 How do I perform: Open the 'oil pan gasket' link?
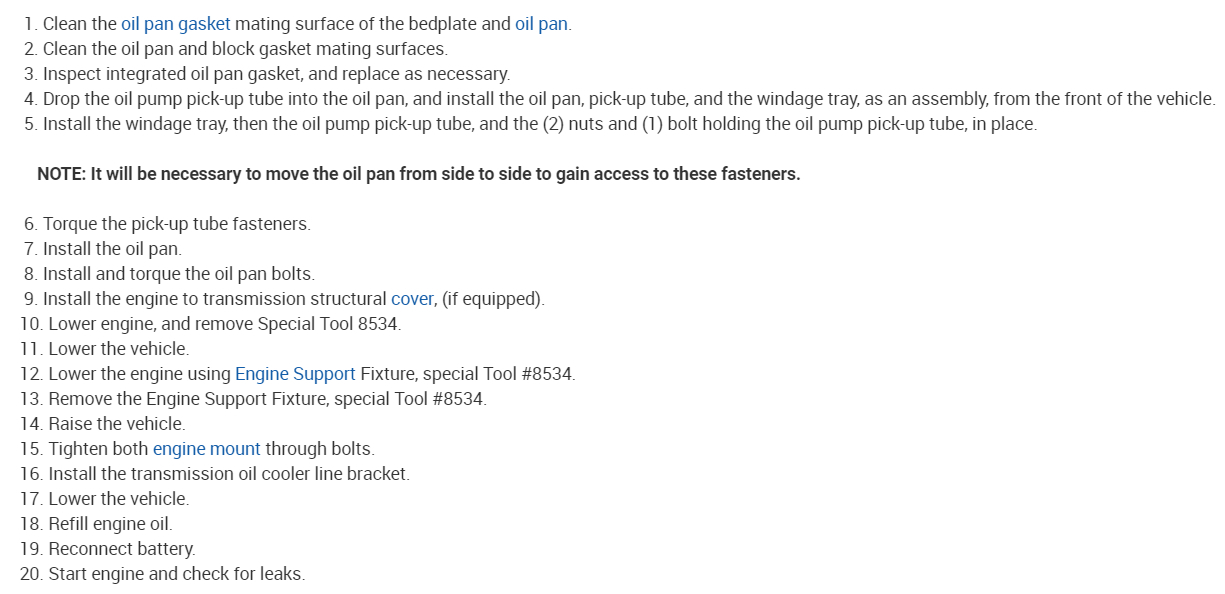pos(175,24)
